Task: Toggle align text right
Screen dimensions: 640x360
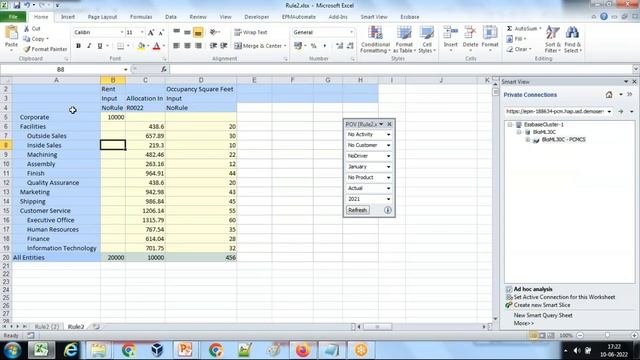Action: pos(198,46)
